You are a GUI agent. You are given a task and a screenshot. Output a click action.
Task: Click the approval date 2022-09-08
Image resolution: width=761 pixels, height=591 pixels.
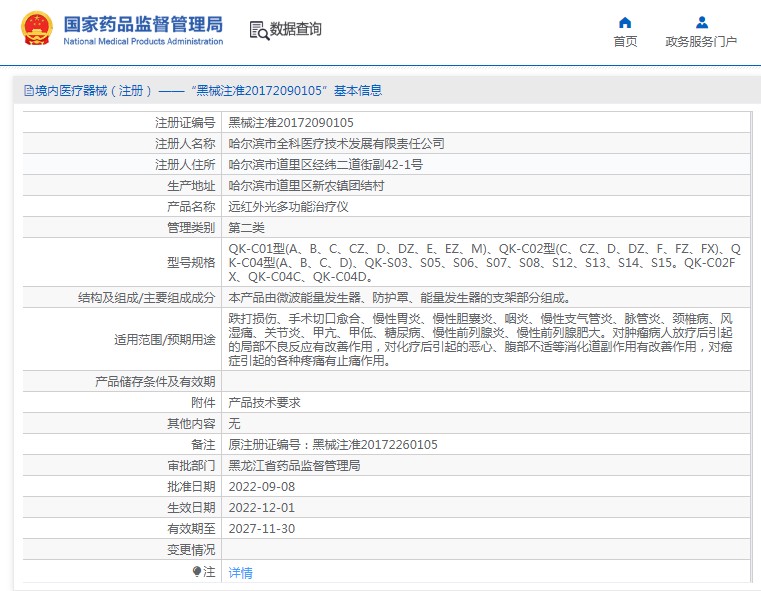(x=262, y=487)
